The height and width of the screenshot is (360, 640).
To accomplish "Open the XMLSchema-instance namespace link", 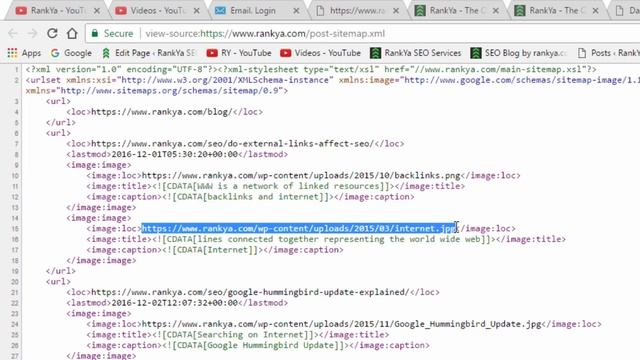I will coord(225,80).
